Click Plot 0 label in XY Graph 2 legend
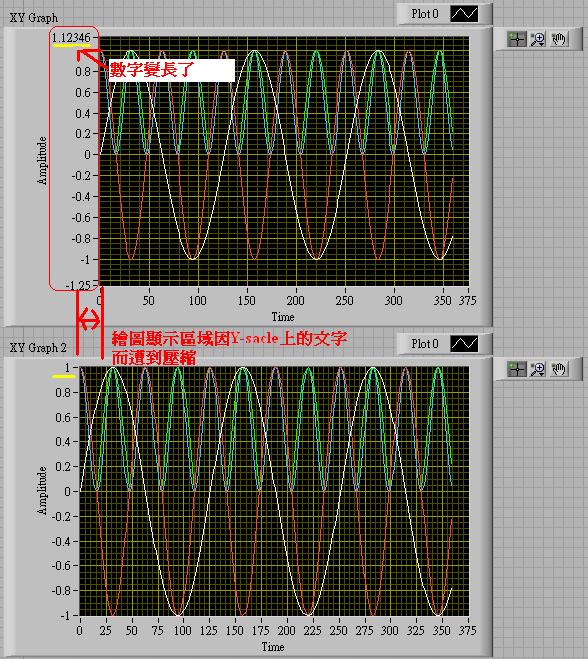 pyautogui.click(x=425, y=344)
